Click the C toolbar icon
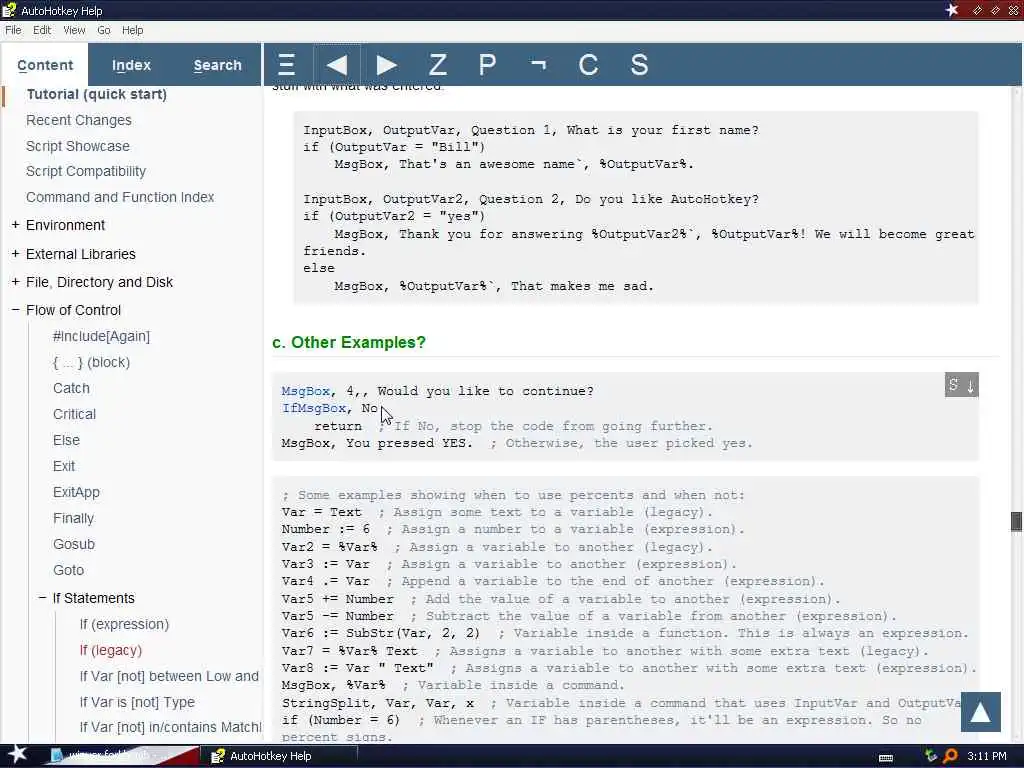 coord(588,65)
